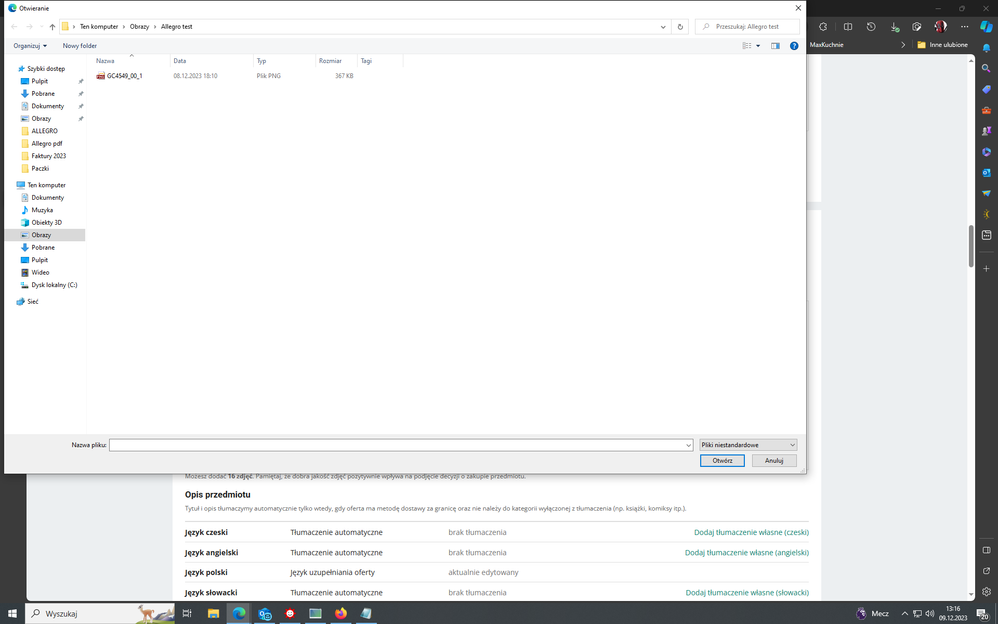Image resolution: width=998 pixels, height=624 pixels.
Task: Click the Tagi column header
Action: click(380, 61)
